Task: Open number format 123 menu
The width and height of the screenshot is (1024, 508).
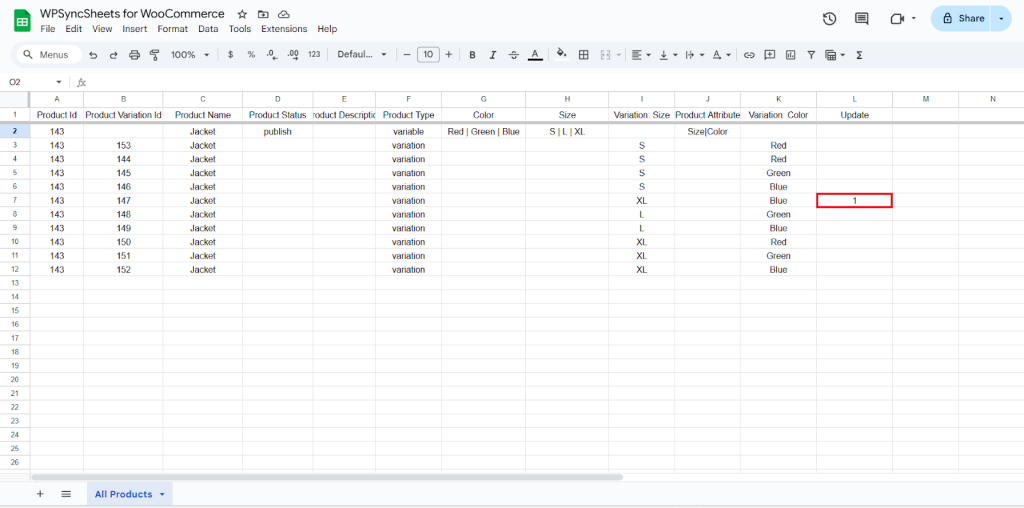Action: 314,55
